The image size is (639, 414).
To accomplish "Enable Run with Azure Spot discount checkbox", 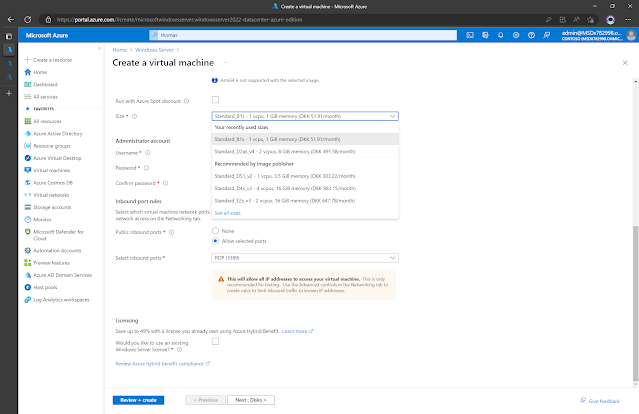I will [215, 100].
